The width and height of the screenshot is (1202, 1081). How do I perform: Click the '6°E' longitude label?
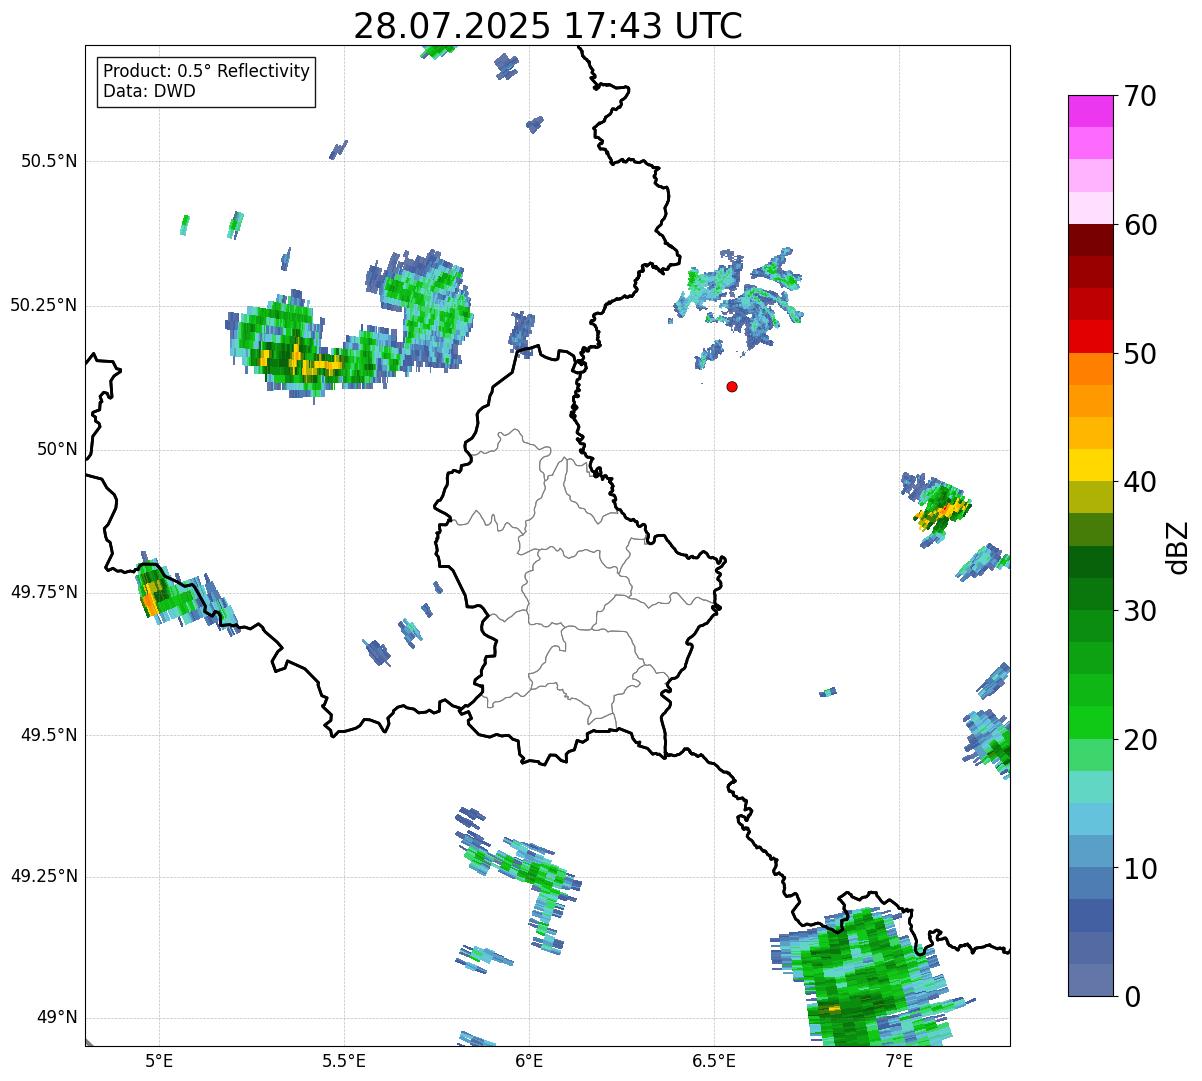529,1060
